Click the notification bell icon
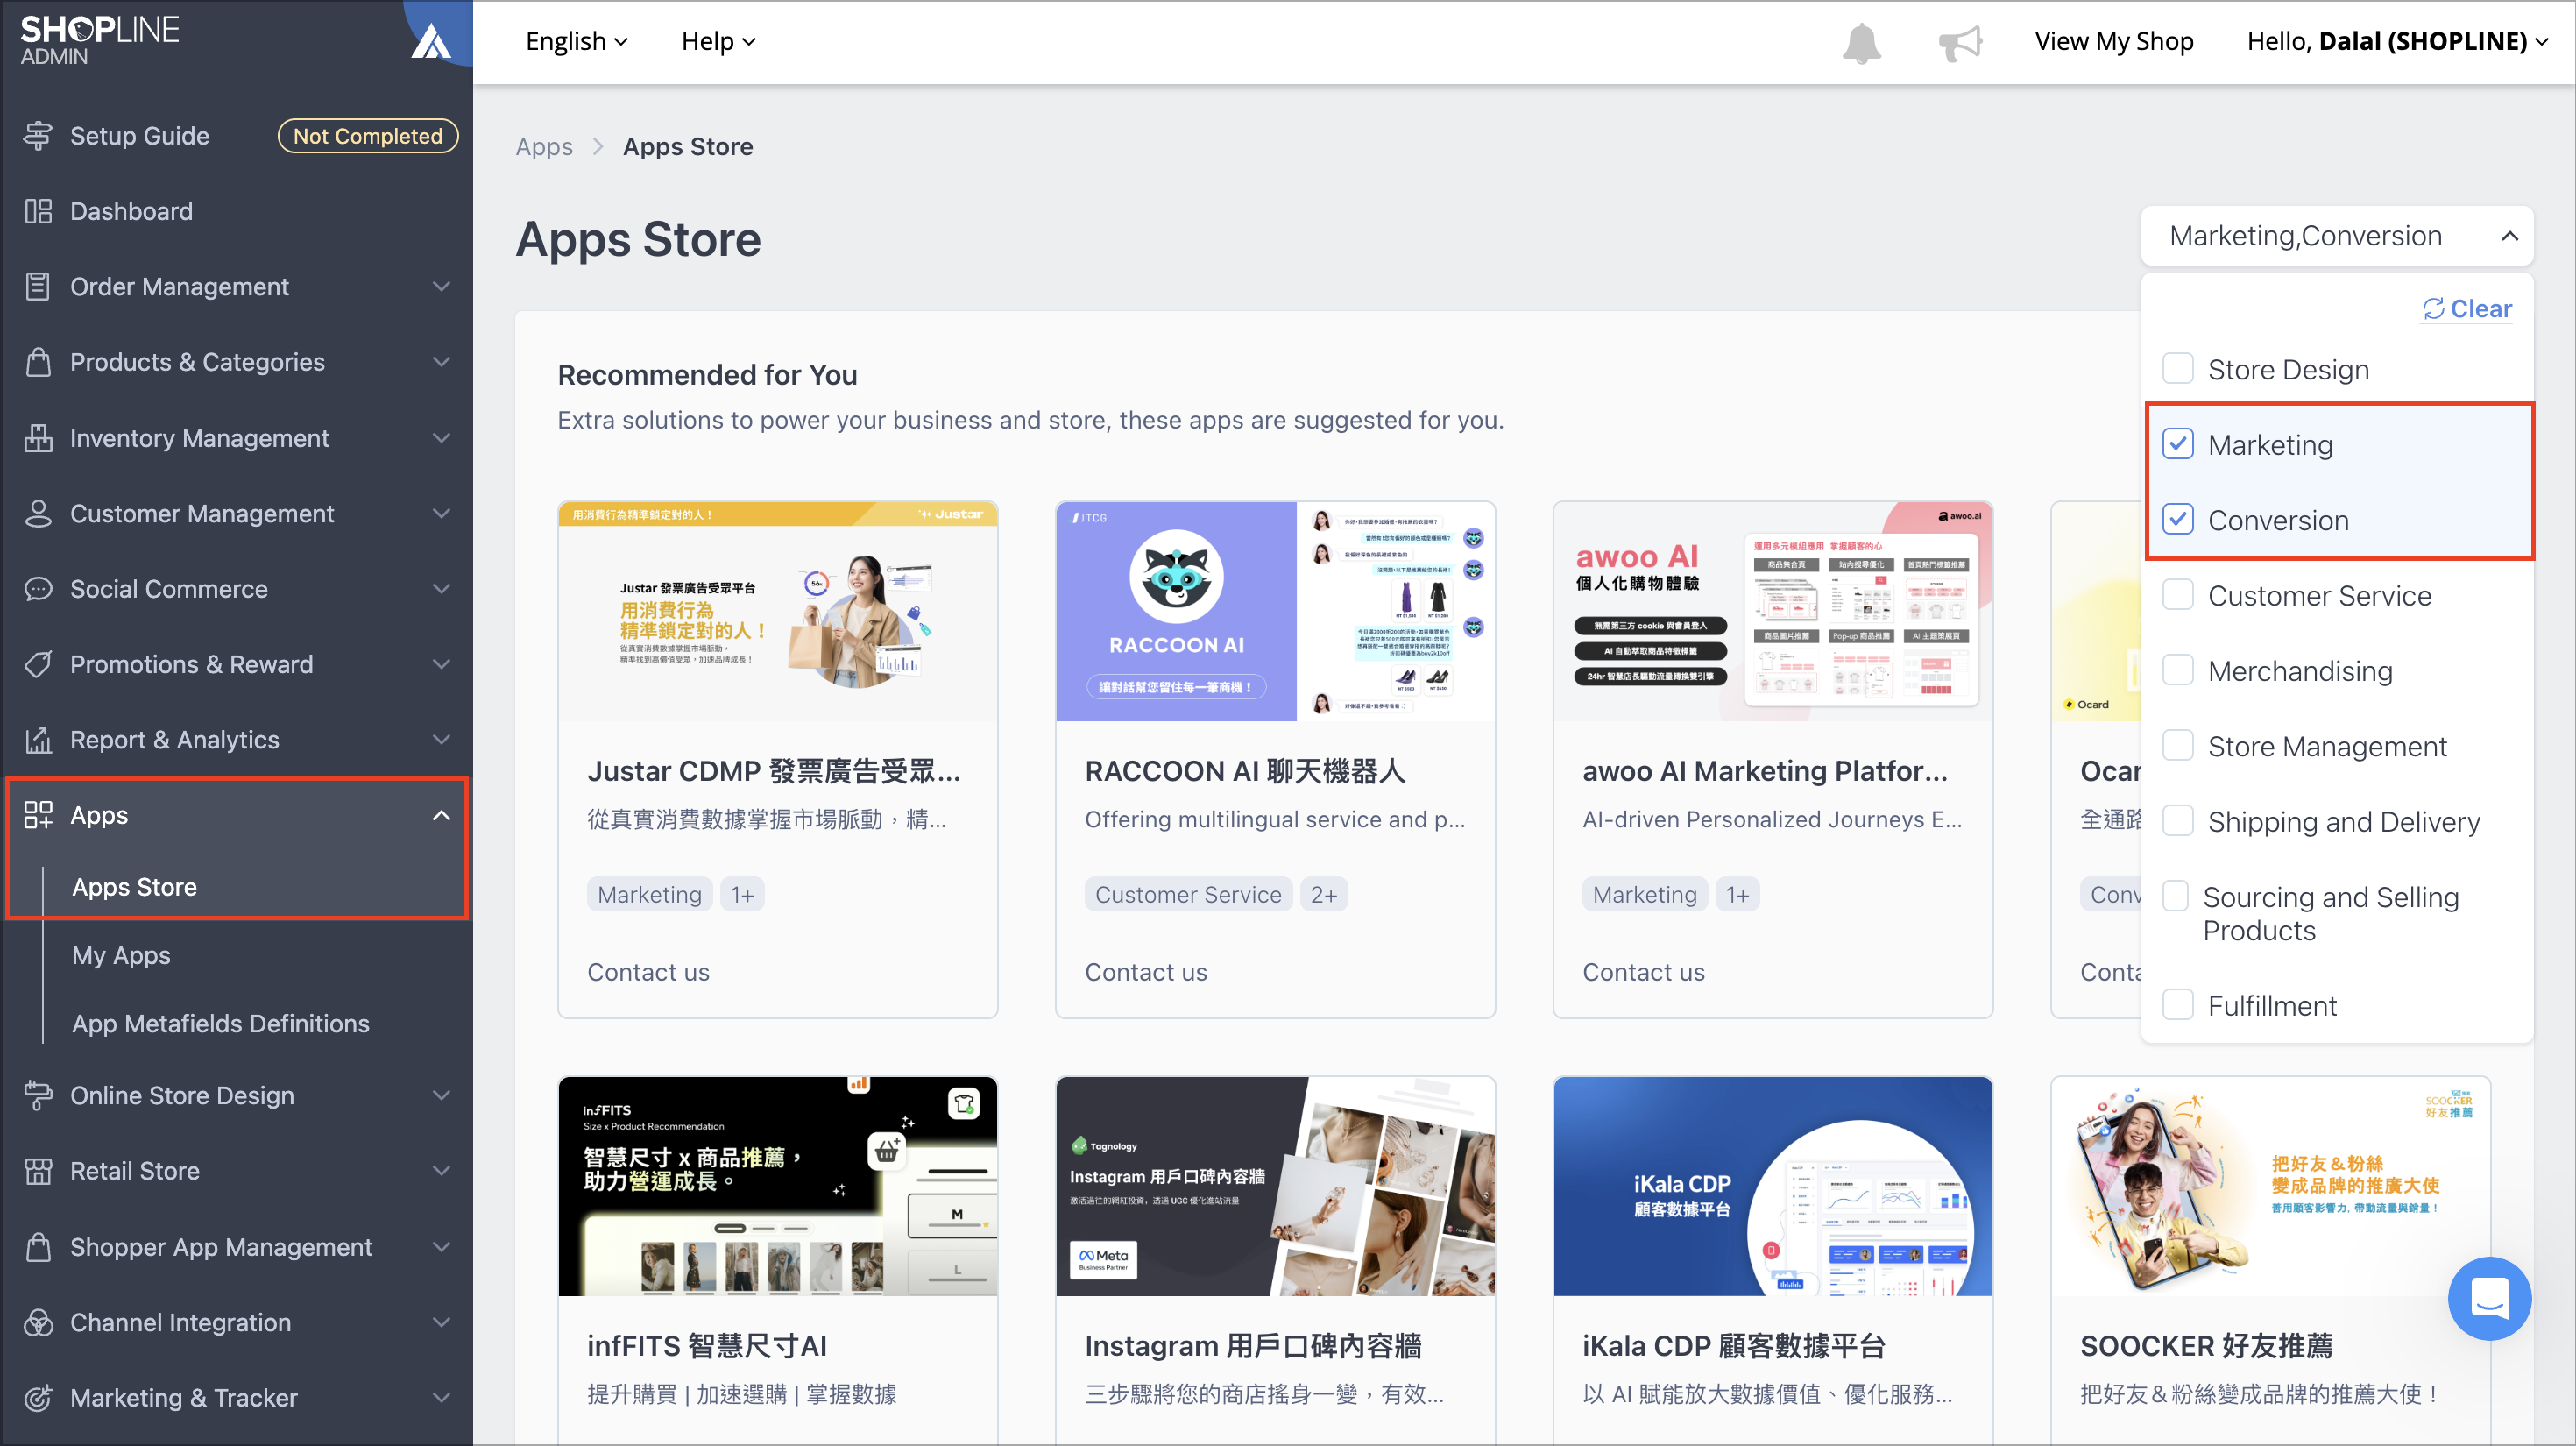Image resolution: width=2576 pixels, height=1446 pixels. coord(1861,42)
